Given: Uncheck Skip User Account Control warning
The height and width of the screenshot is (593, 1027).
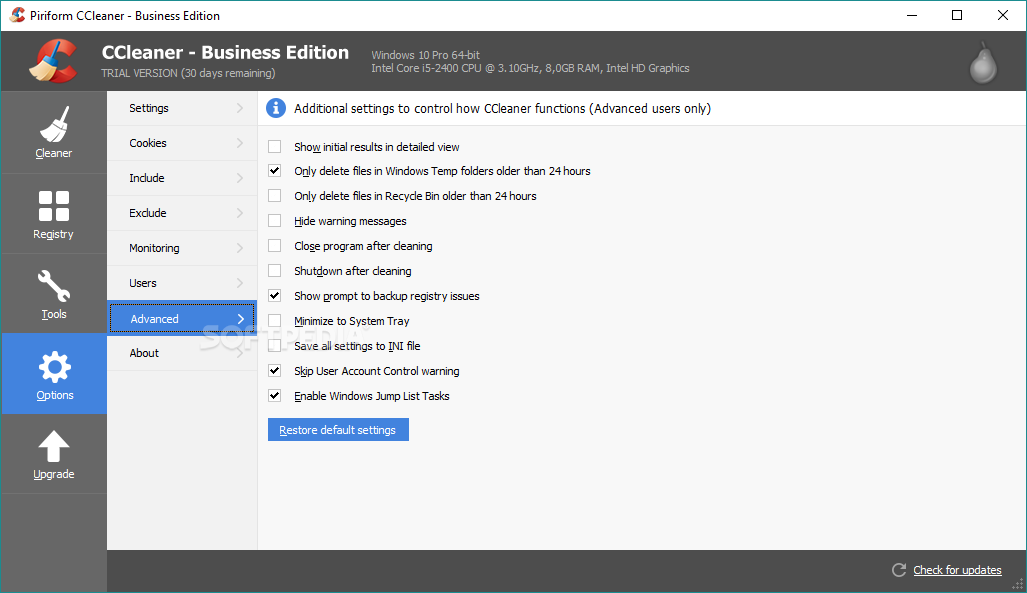Looking at the screenshot, I should [x=274, y=371].
